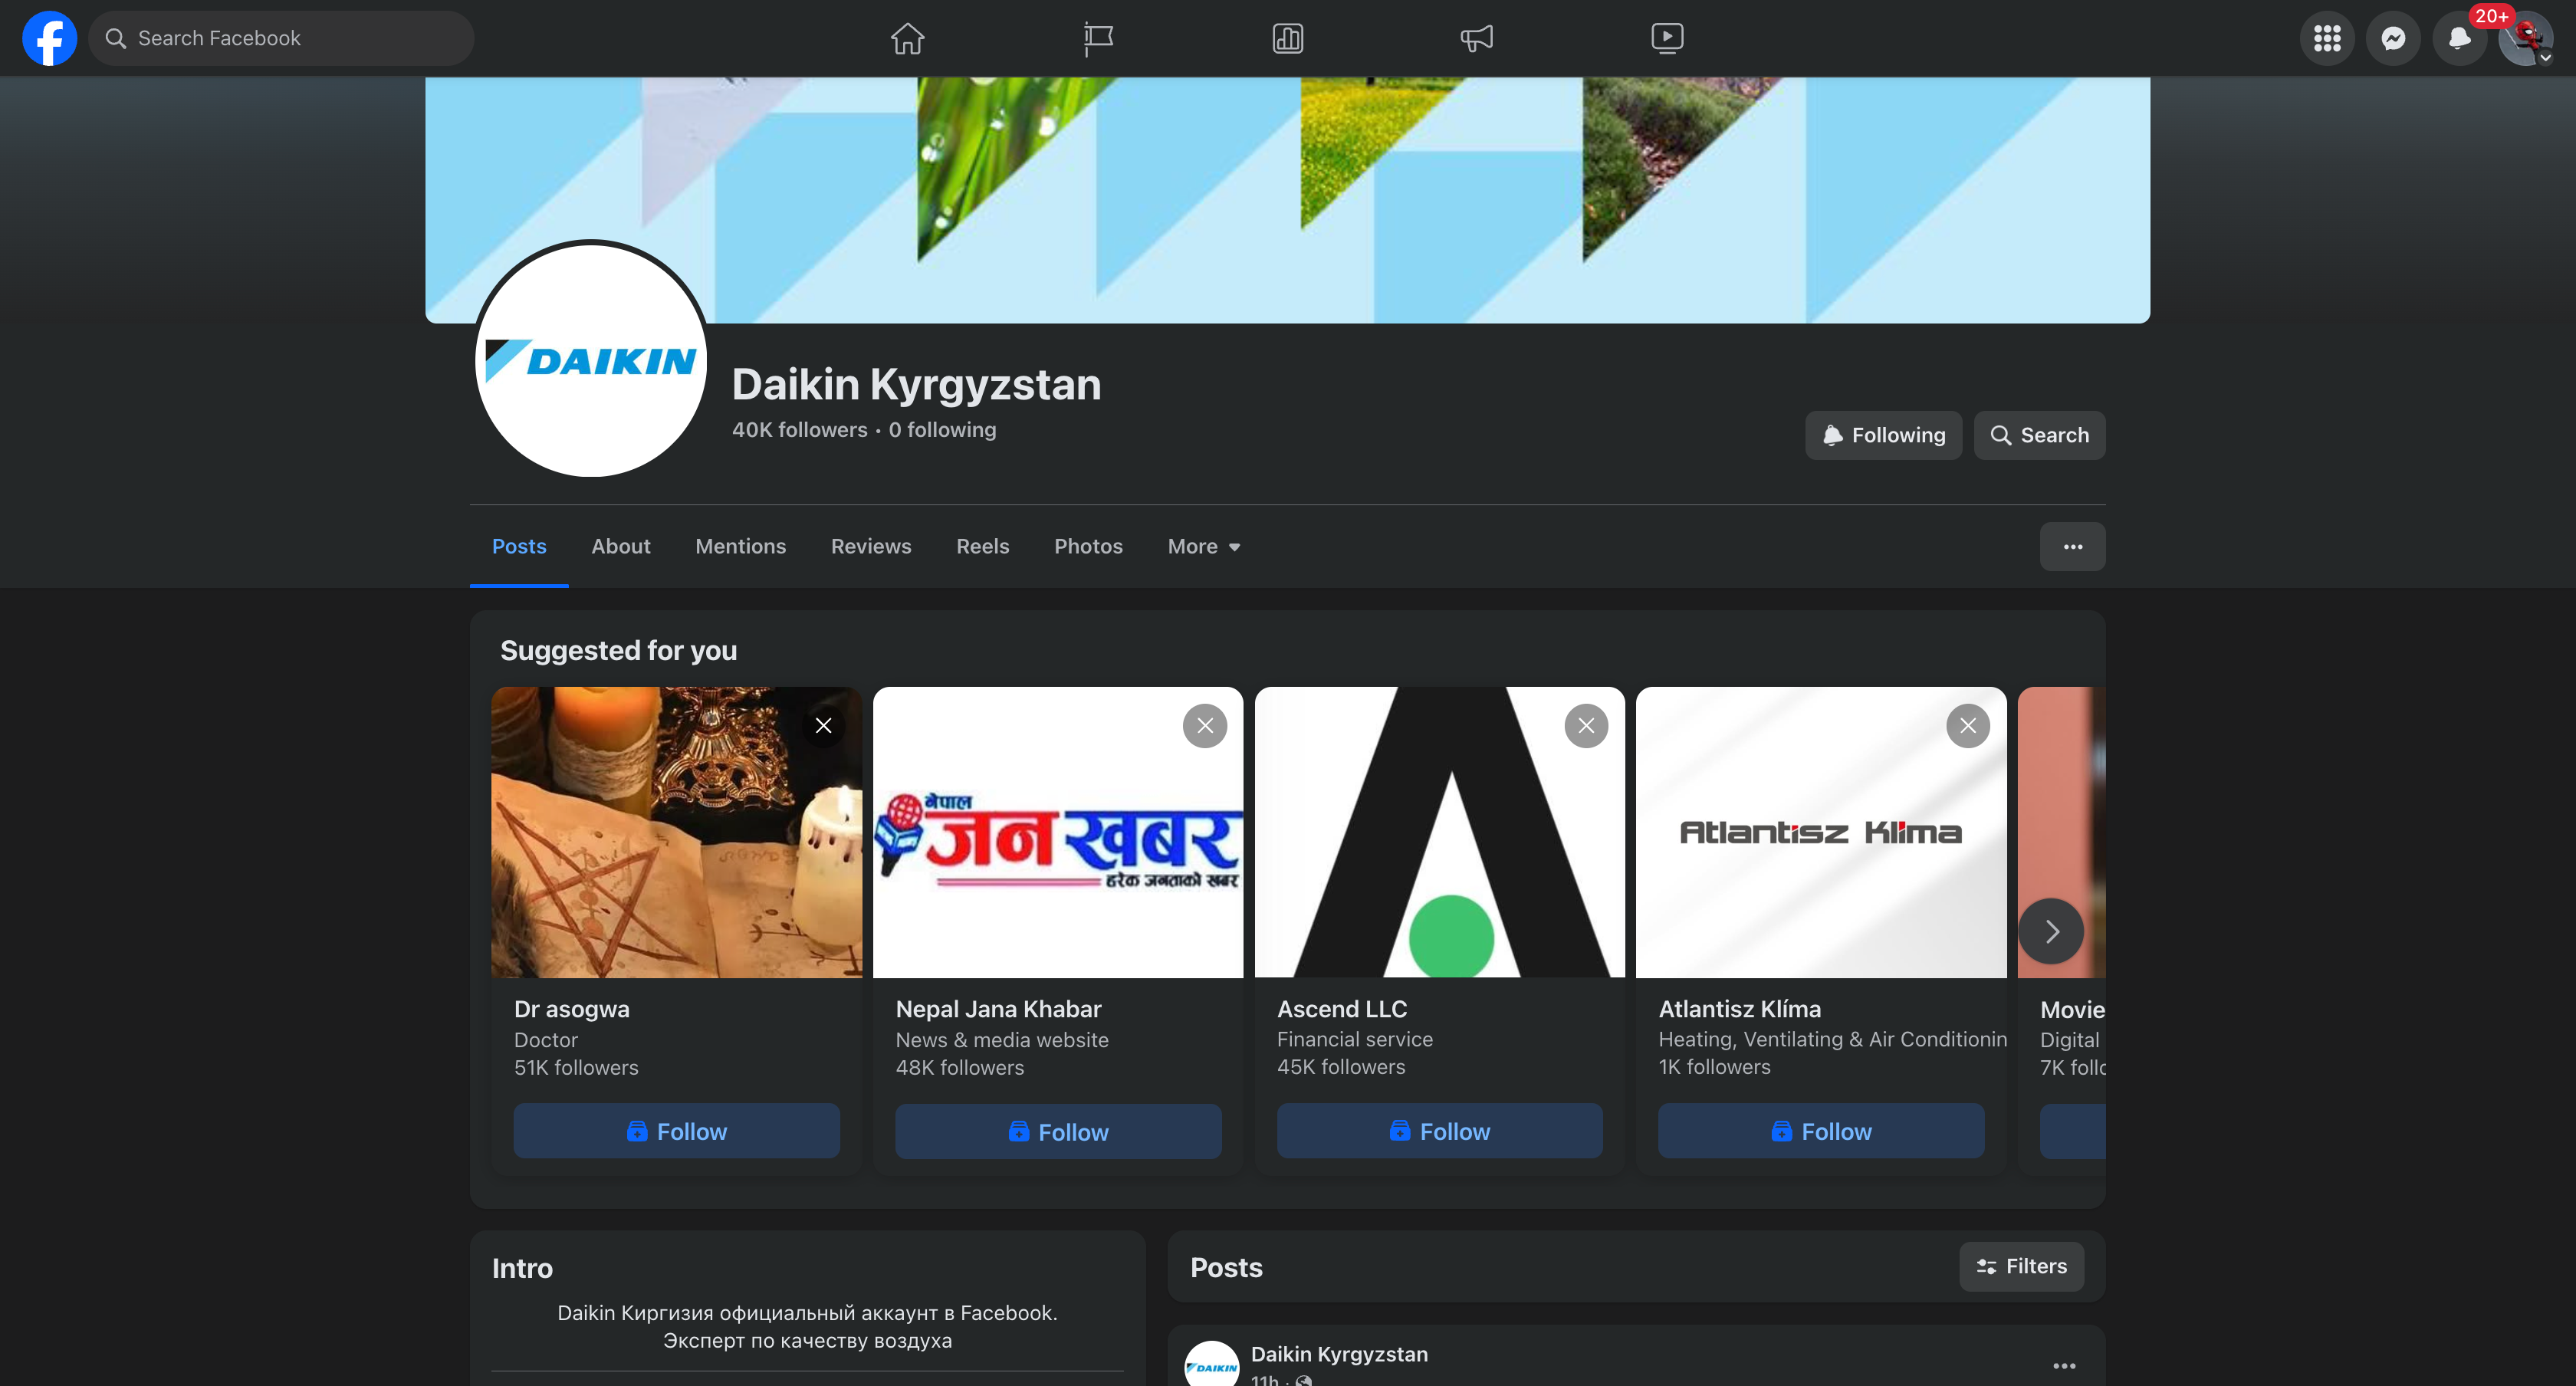Open the Ads megaphone icon

(1476, 38)
